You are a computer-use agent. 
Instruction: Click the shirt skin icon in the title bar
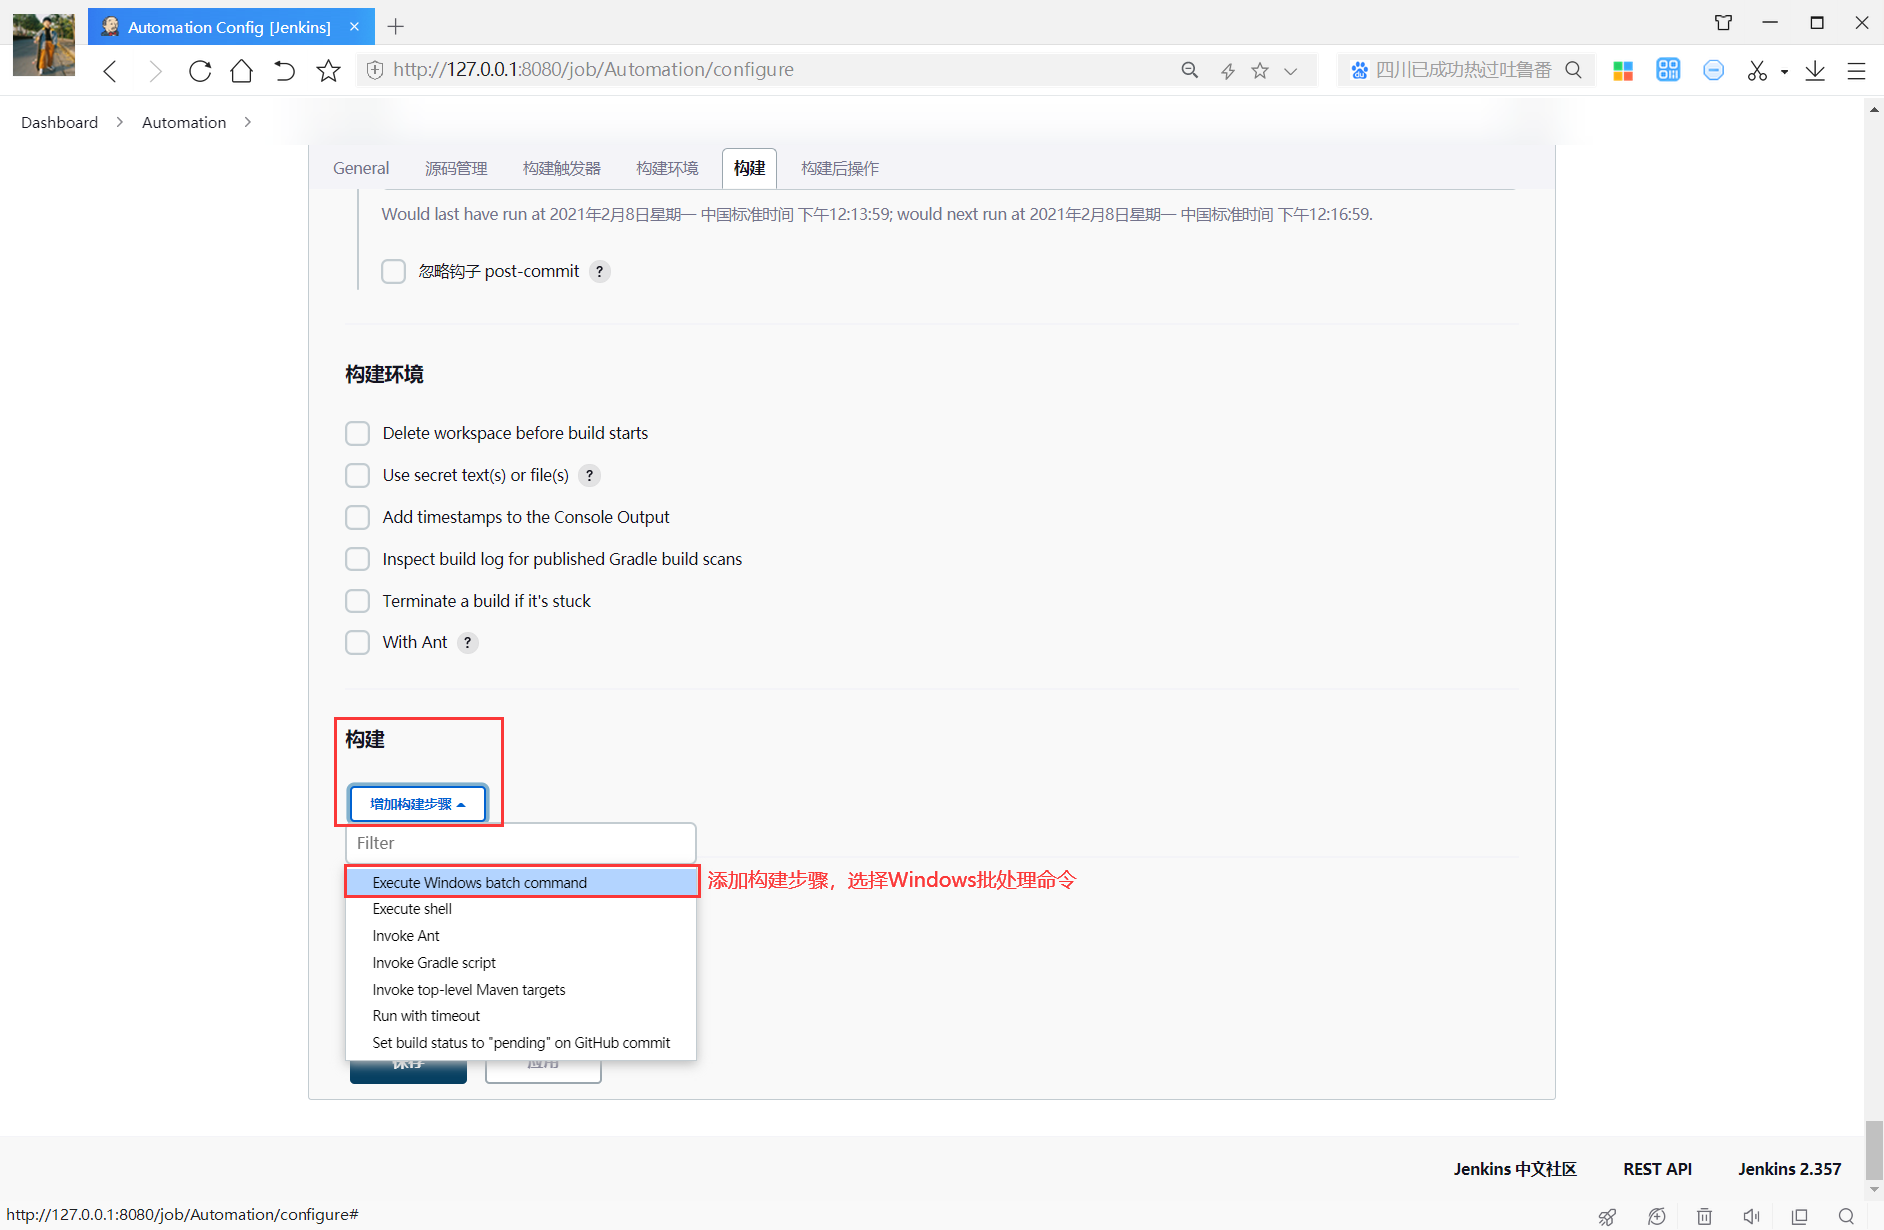tap(1723, 22)
